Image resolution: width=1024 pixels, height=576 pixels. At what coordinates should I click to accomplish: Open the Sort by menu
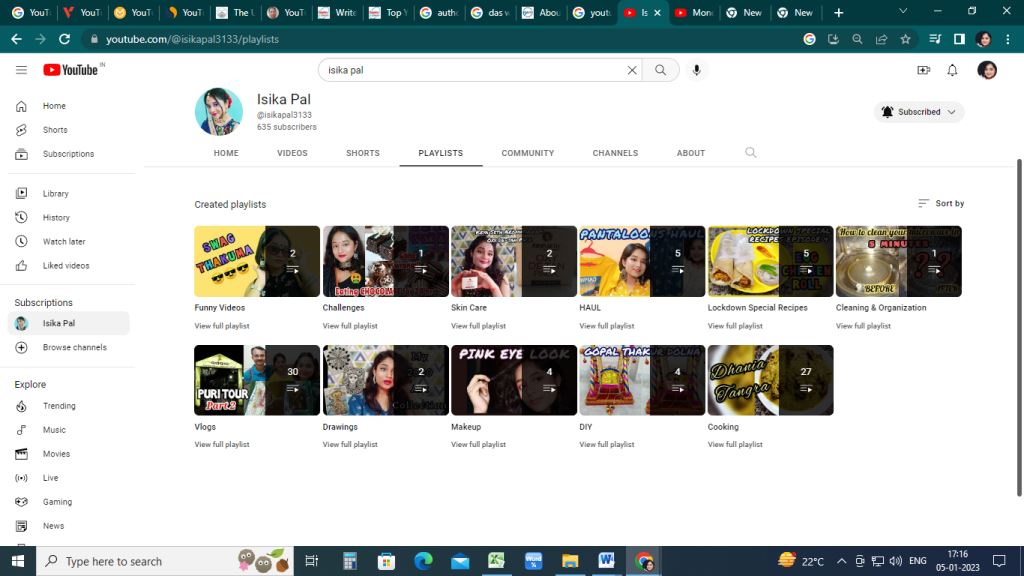click(941, 204)
